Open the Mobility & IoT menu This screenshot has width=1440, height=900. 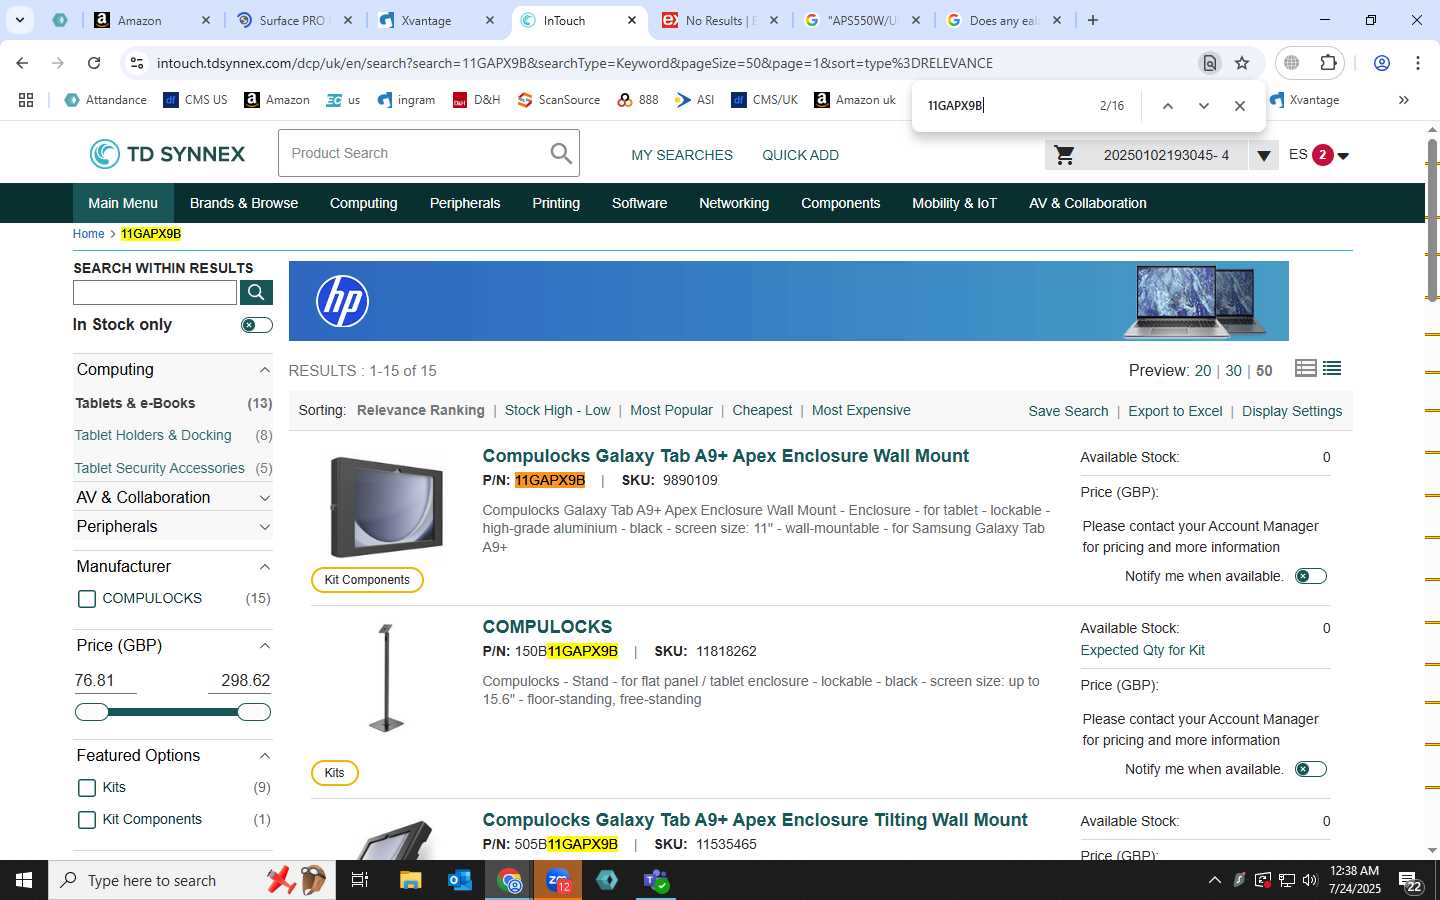tap(954, 203)
